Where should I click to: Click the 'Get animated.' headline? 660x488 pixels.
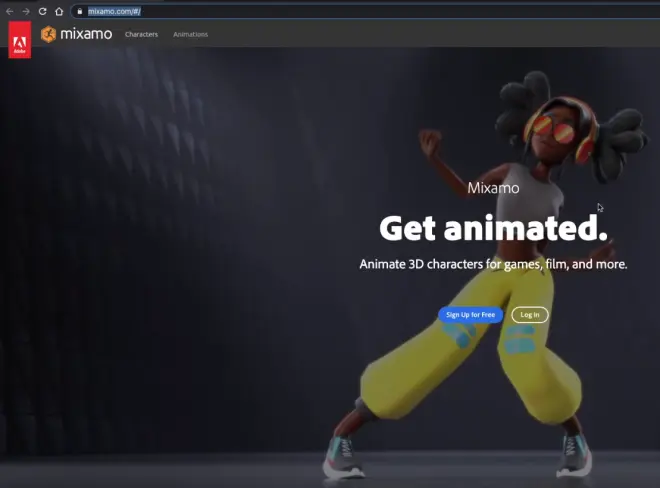coord(493,228)
